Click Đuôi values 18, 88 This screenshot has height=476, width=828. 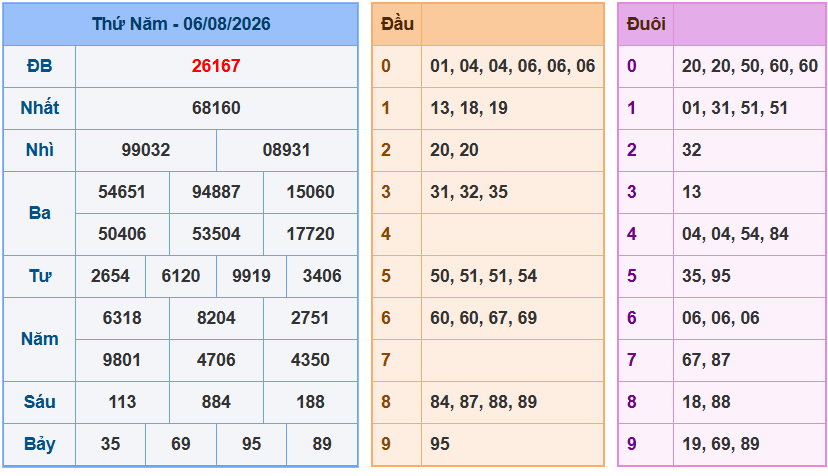pyautogui.click(x=706, y=402)
